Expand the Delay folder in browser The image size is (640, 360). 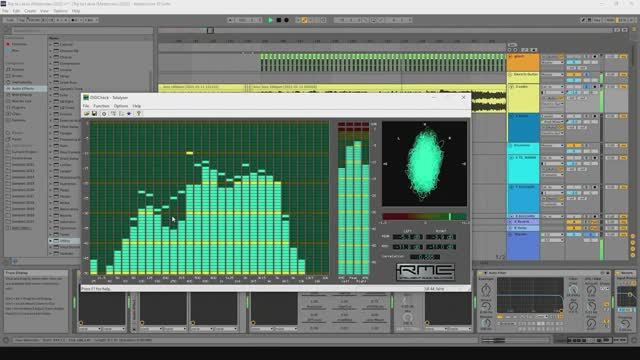point(51,76)
